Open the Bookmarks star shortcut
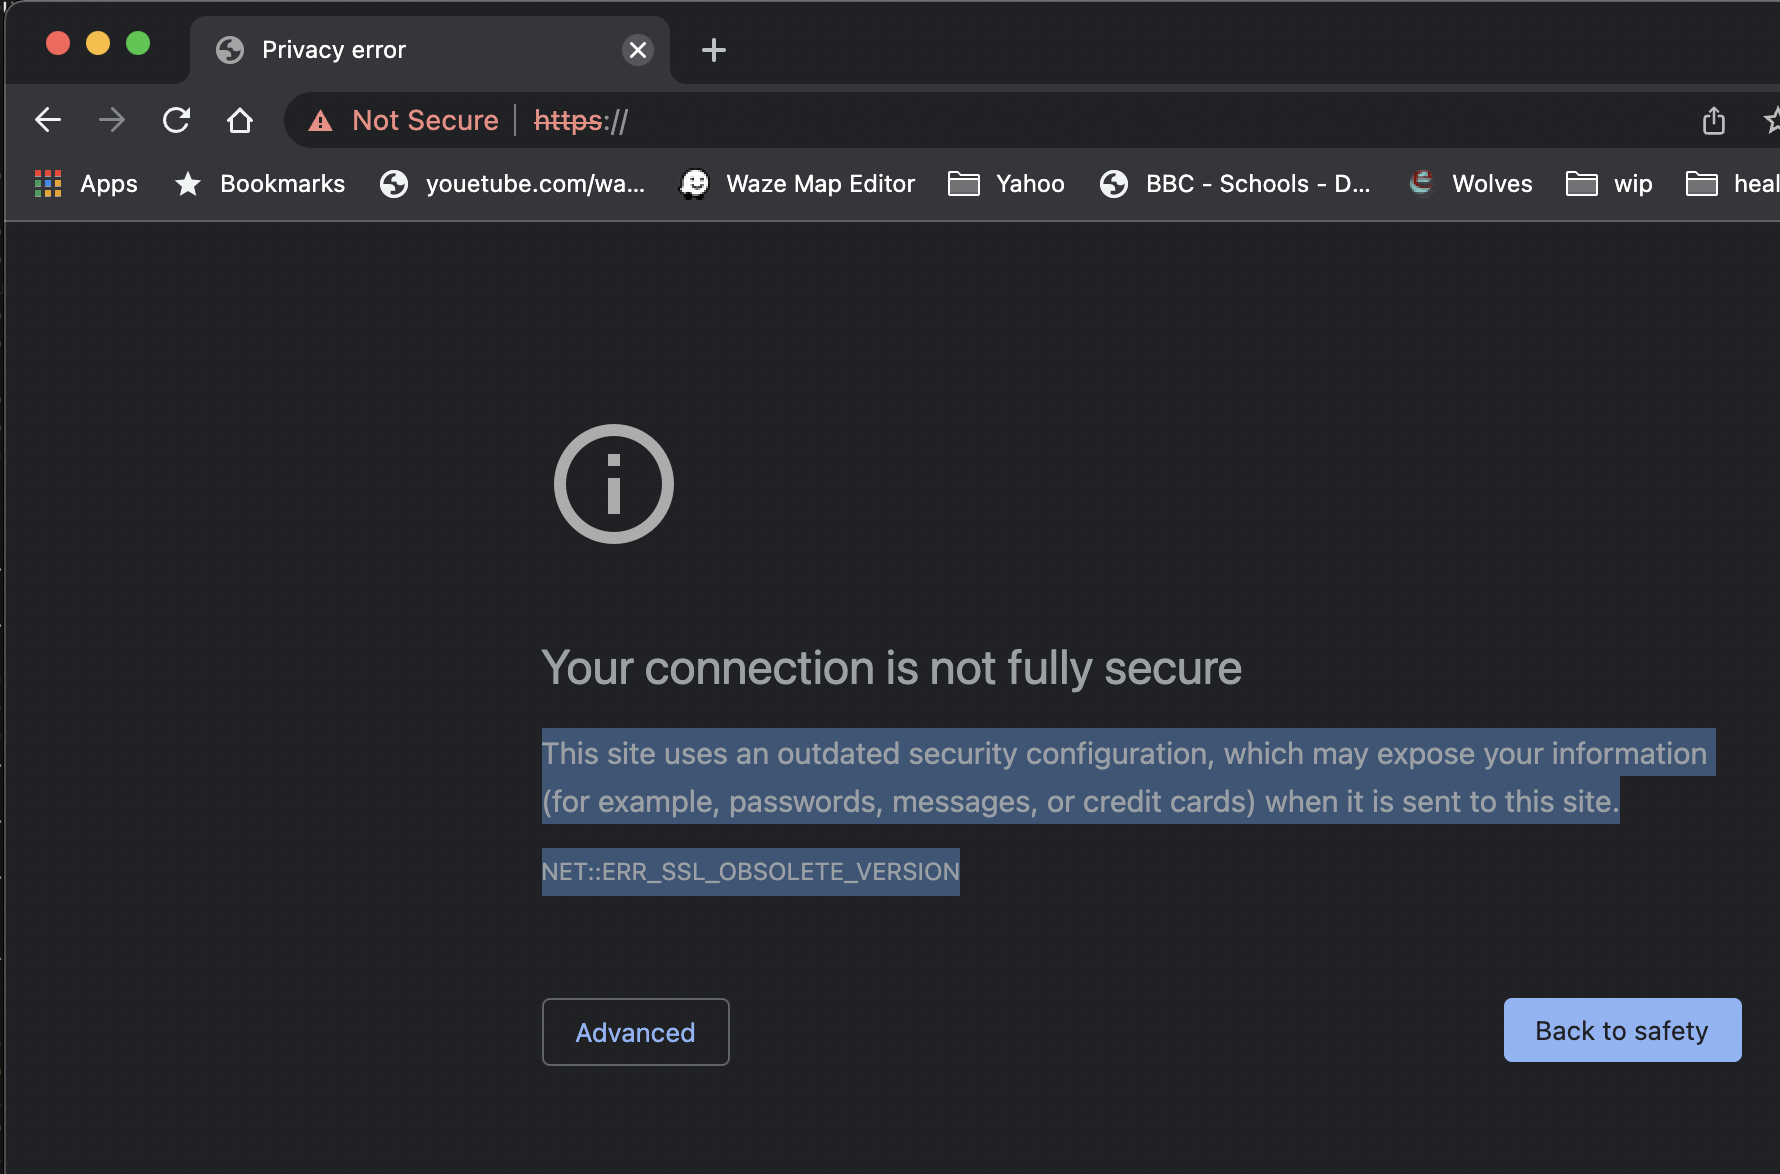The height and width of the screenshot is (1174, 1780). click(x=260, y=184)
